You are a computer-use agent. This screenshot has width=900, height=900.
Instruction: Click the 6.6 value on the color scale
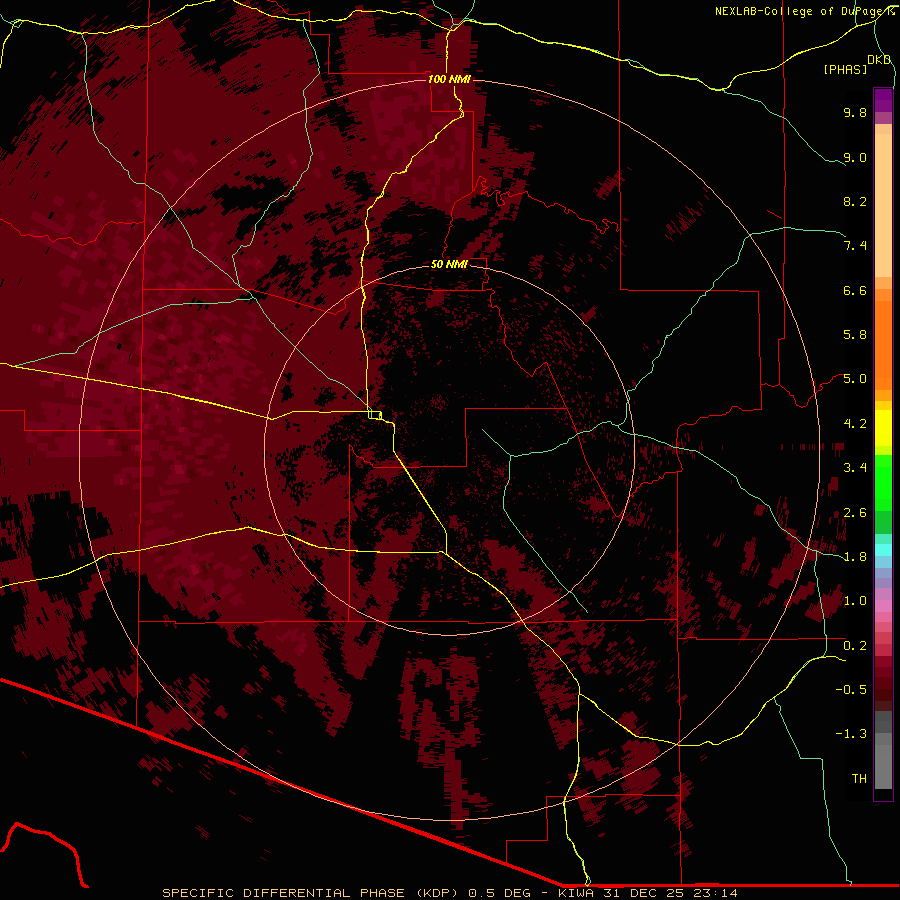pos(855,290)
